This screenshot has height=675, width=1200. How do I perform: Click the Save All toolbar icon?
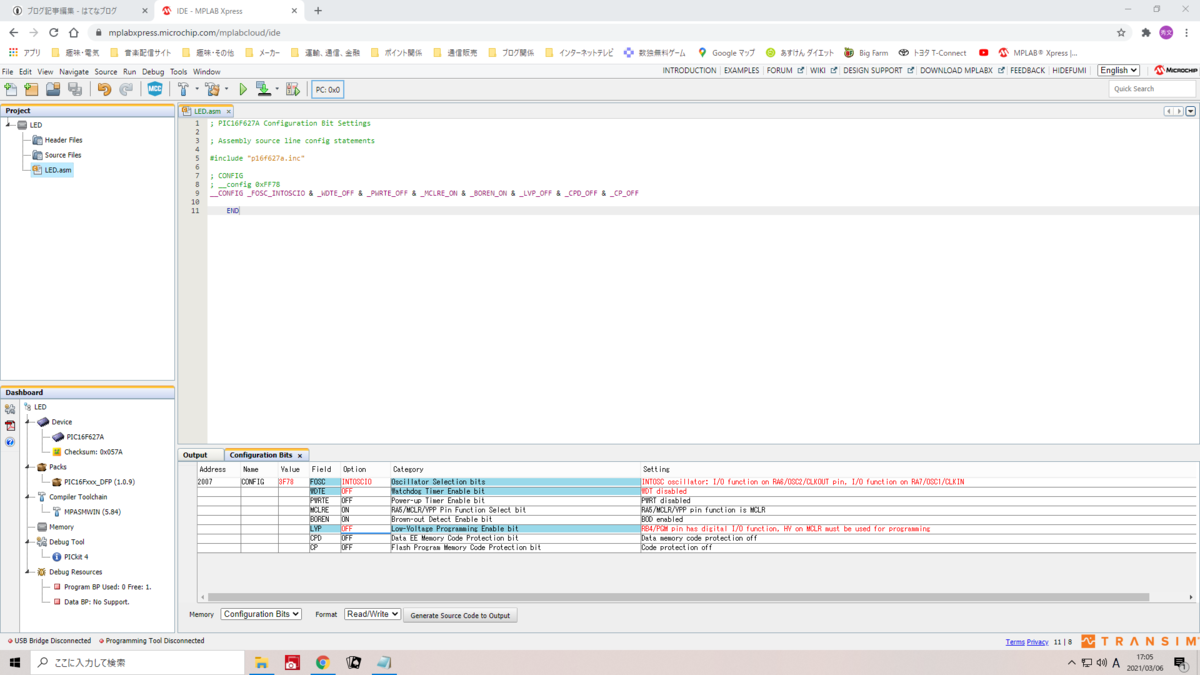coord(75,89)
